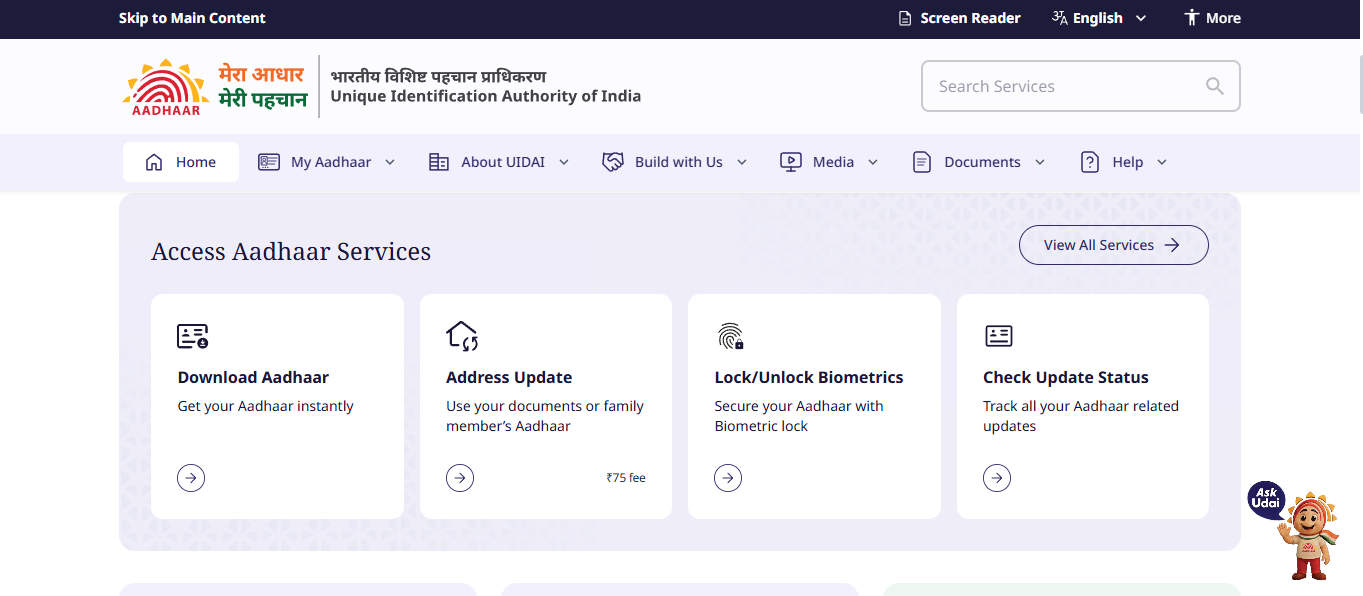This screenshot has height=596, width=1363.
Task: Click the My Aadhaar card icon
Action: click(x=269, y=162)
